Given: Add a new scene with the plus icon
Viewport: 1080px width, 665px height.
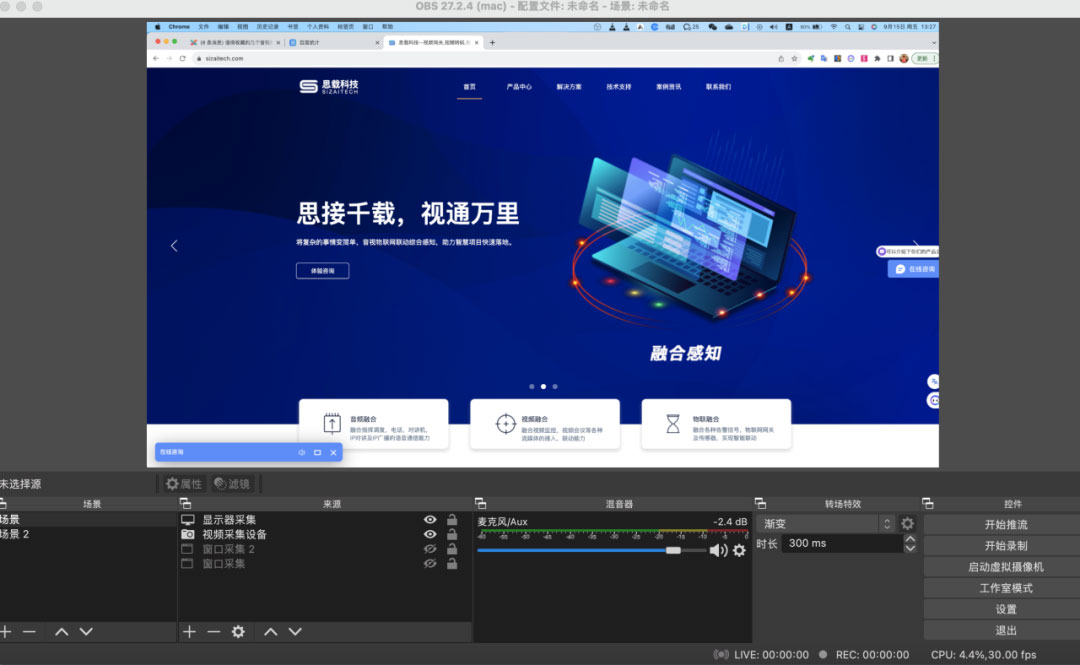Looking at the screenshot, I should coord(6,631).
